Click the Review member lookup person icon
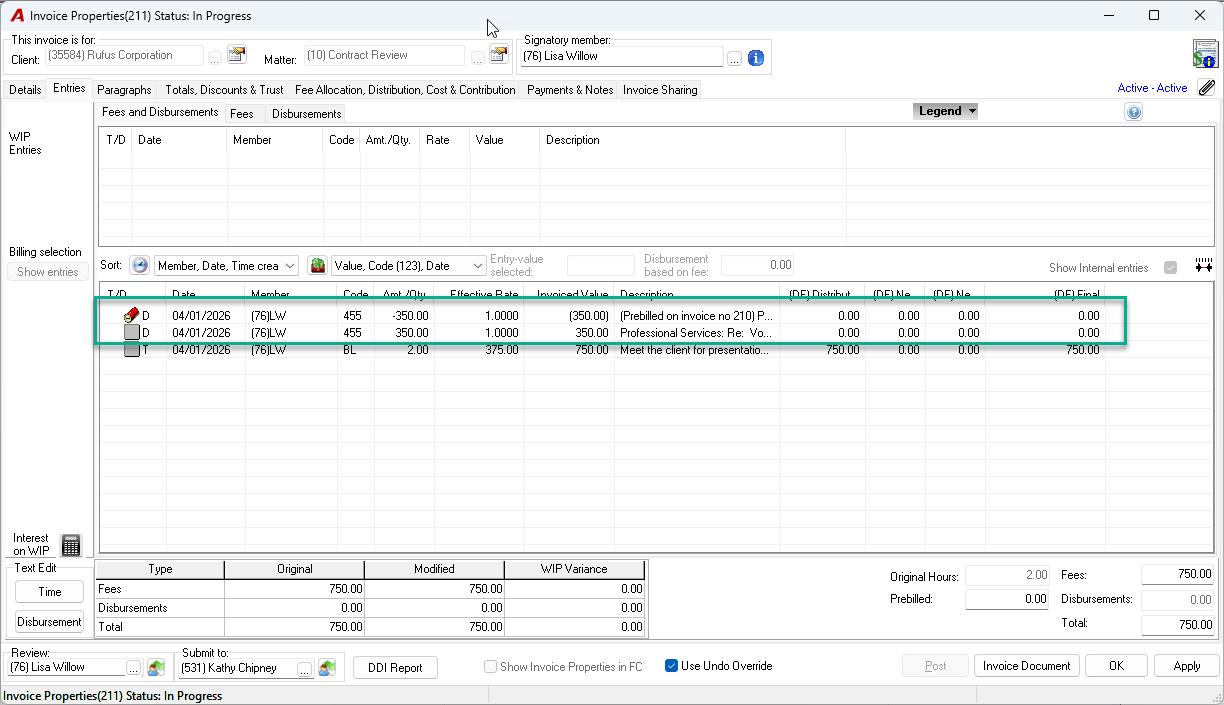The width and height of the screenshot is (1224, 705). pyautogui.click(x=156, y=667)
